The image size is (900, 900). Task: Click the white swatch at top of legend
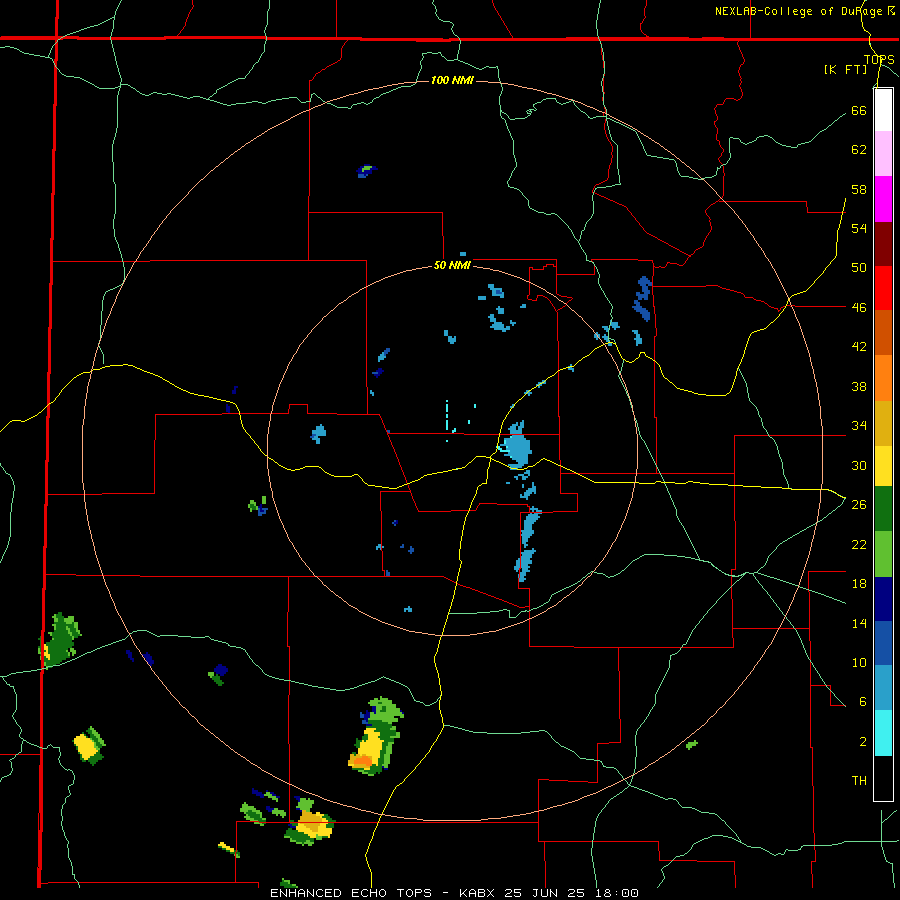[883, 110]
